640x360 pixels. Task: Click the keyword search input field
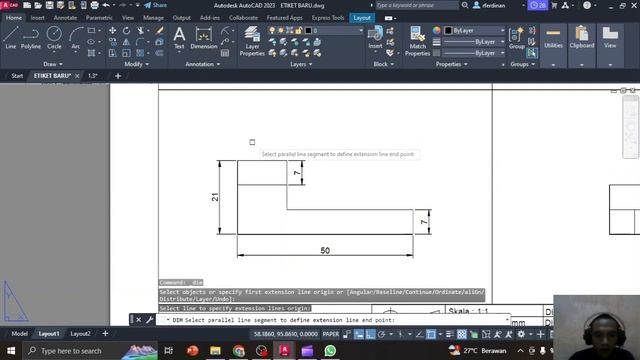(416, 5)
